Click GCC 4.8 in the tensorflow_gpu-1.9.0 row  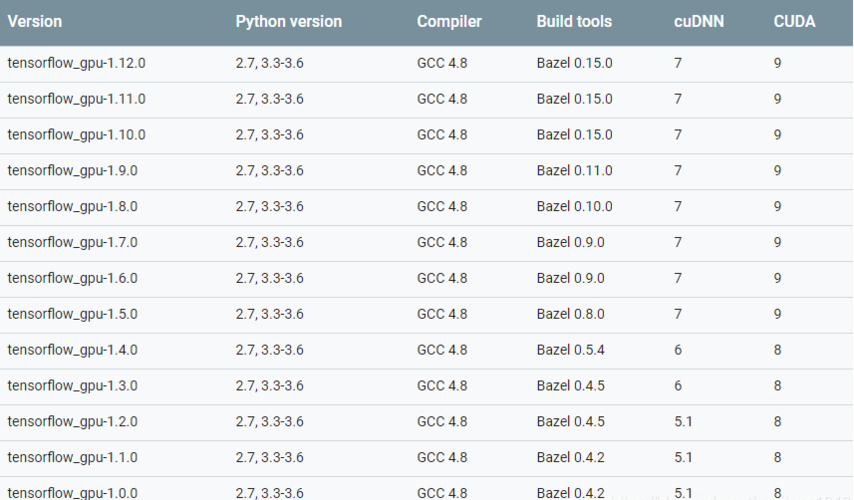442,171
